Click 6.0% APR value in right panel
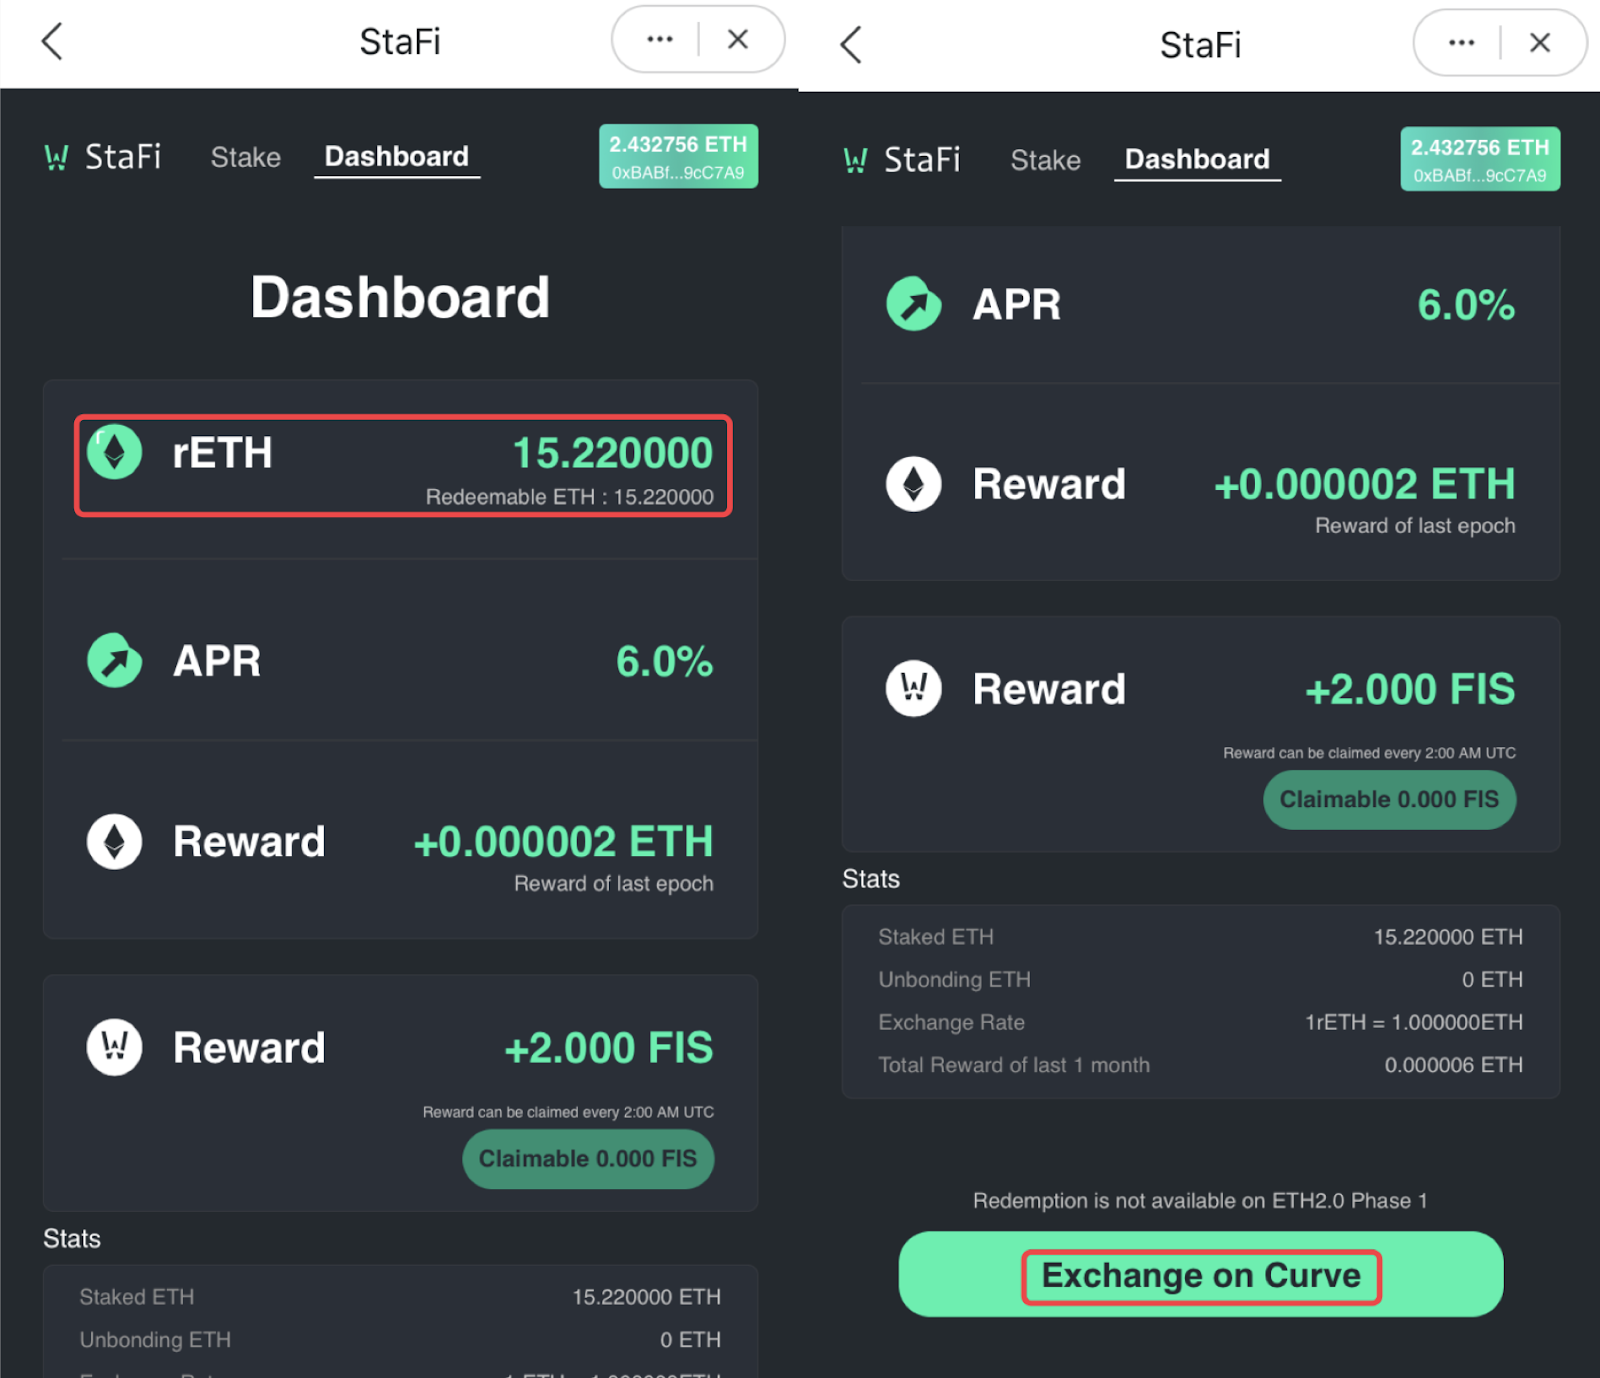This screenshot has width=1600, height=1378. coord(1466,304)
